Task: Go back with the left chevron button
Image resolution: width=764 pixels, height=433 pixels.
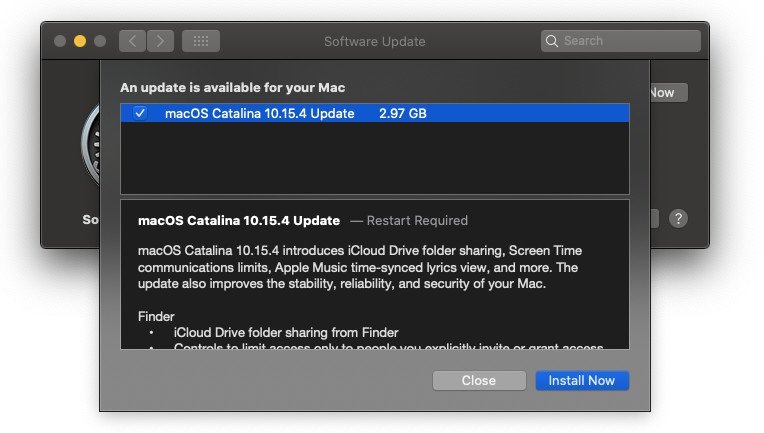Action: [133, 41]
